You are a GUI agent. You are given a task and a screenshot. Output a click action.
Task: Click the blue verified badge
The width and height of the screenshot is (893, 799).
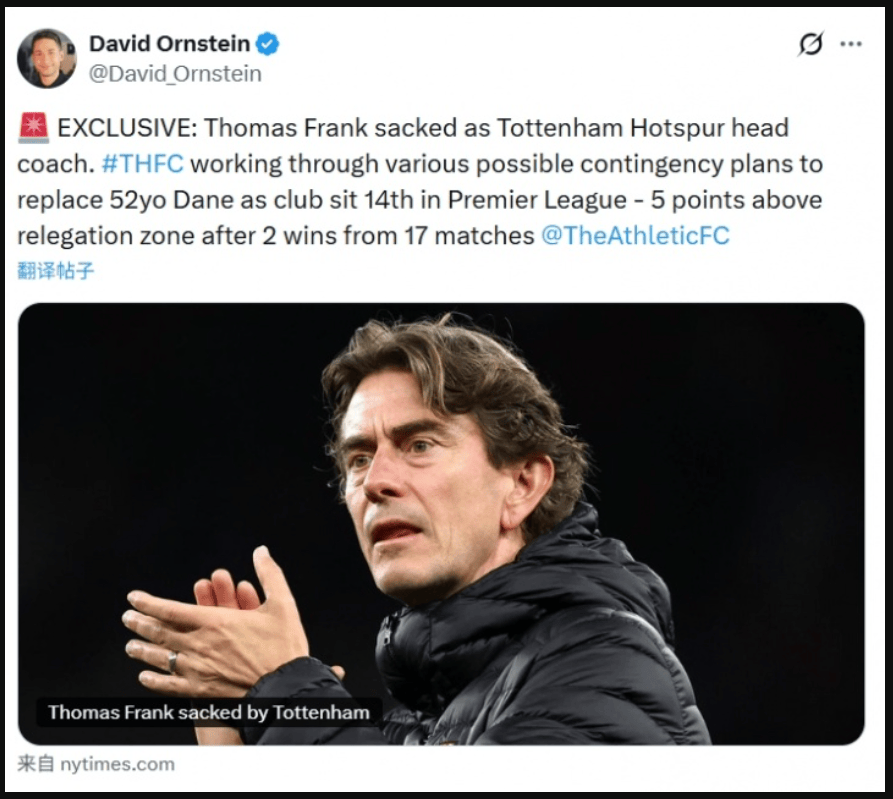point(268,44)
